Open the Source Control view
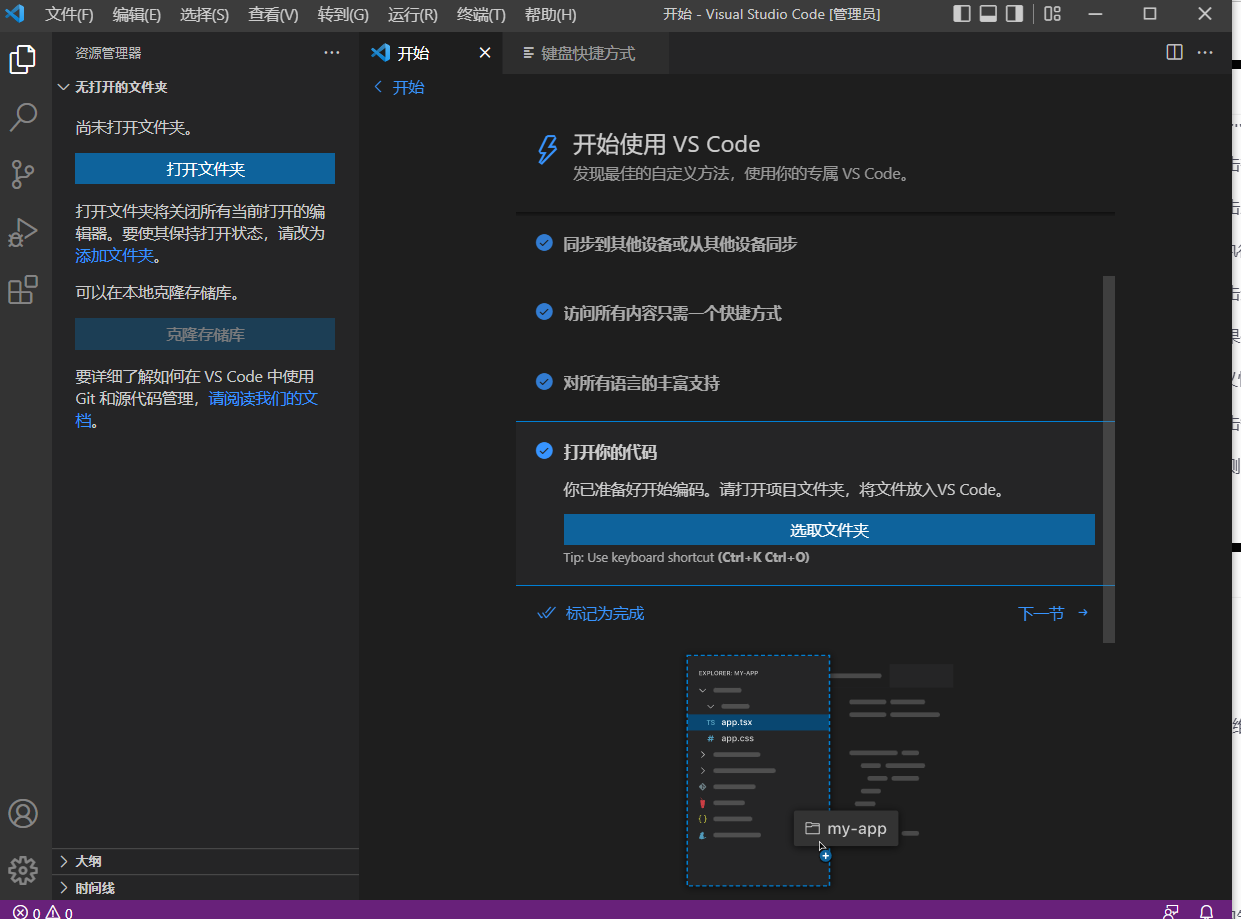 (23, 175)
